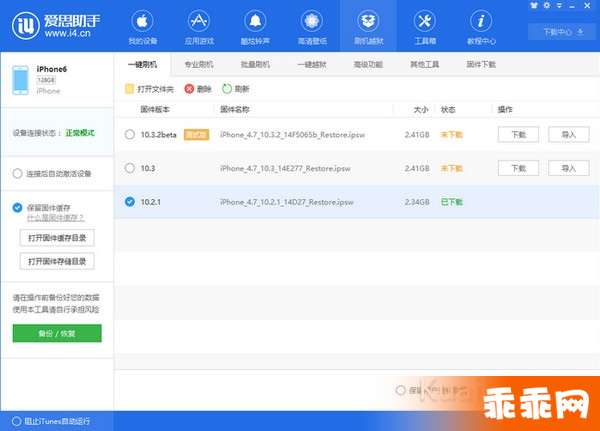Click the 刷新 toolbar label
Screen dimensions: 600x431
pos(242,89)
